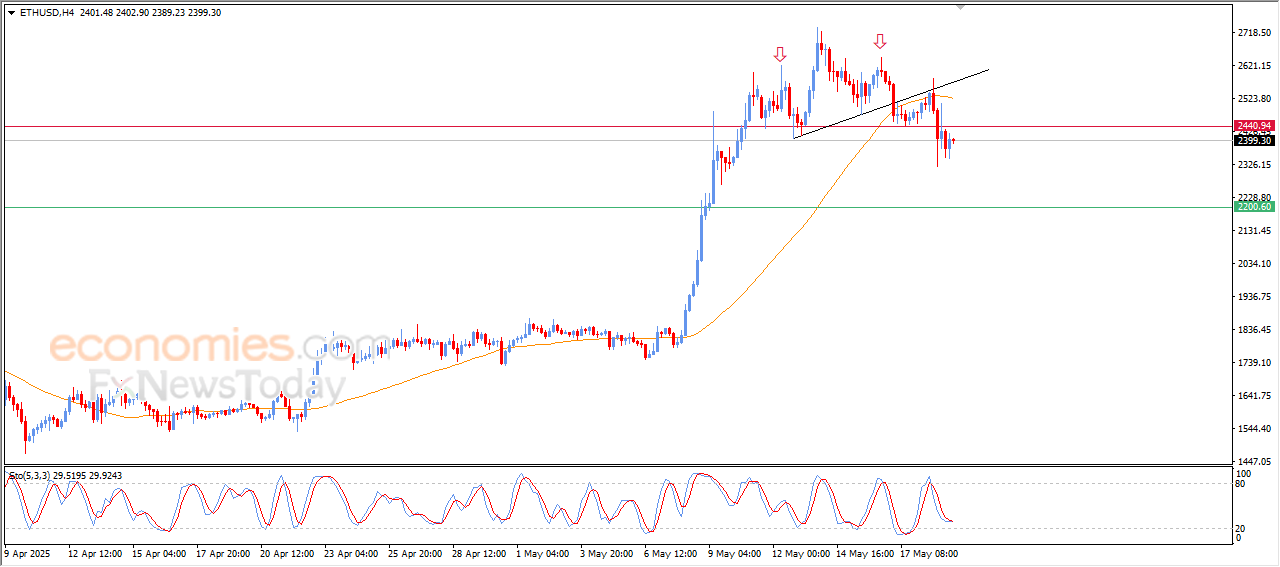Click the 17 Apr 20:00 time label
The height and width of the screenshot is (567, 1280).
click(223, 552)
